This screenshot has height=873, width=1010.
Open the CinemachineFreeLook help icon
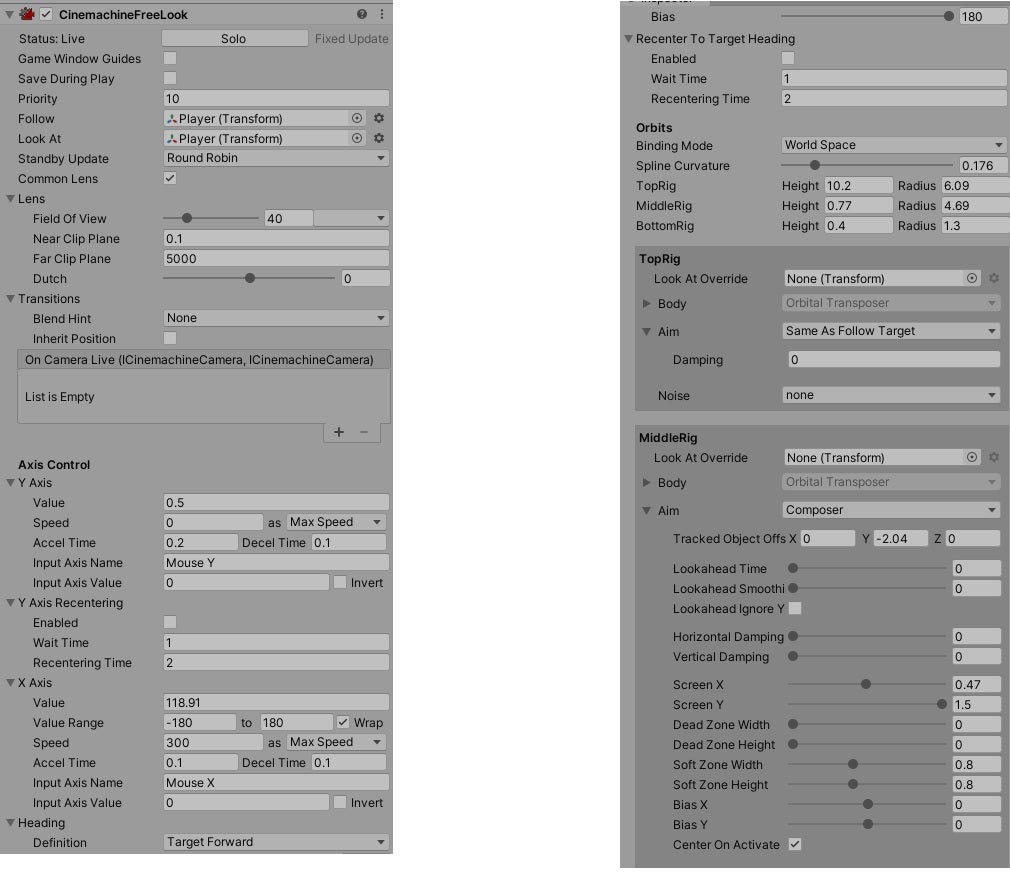360,14
